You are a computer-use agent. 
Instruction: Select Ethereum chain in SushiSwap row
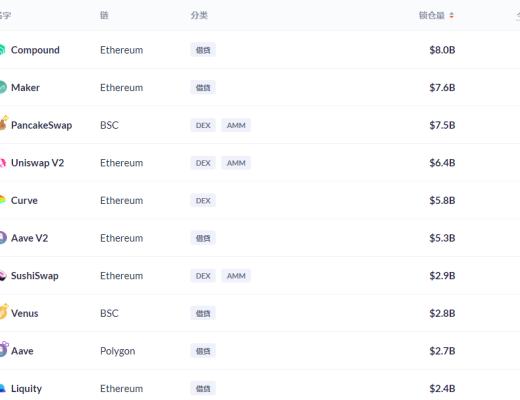(121, 276)
